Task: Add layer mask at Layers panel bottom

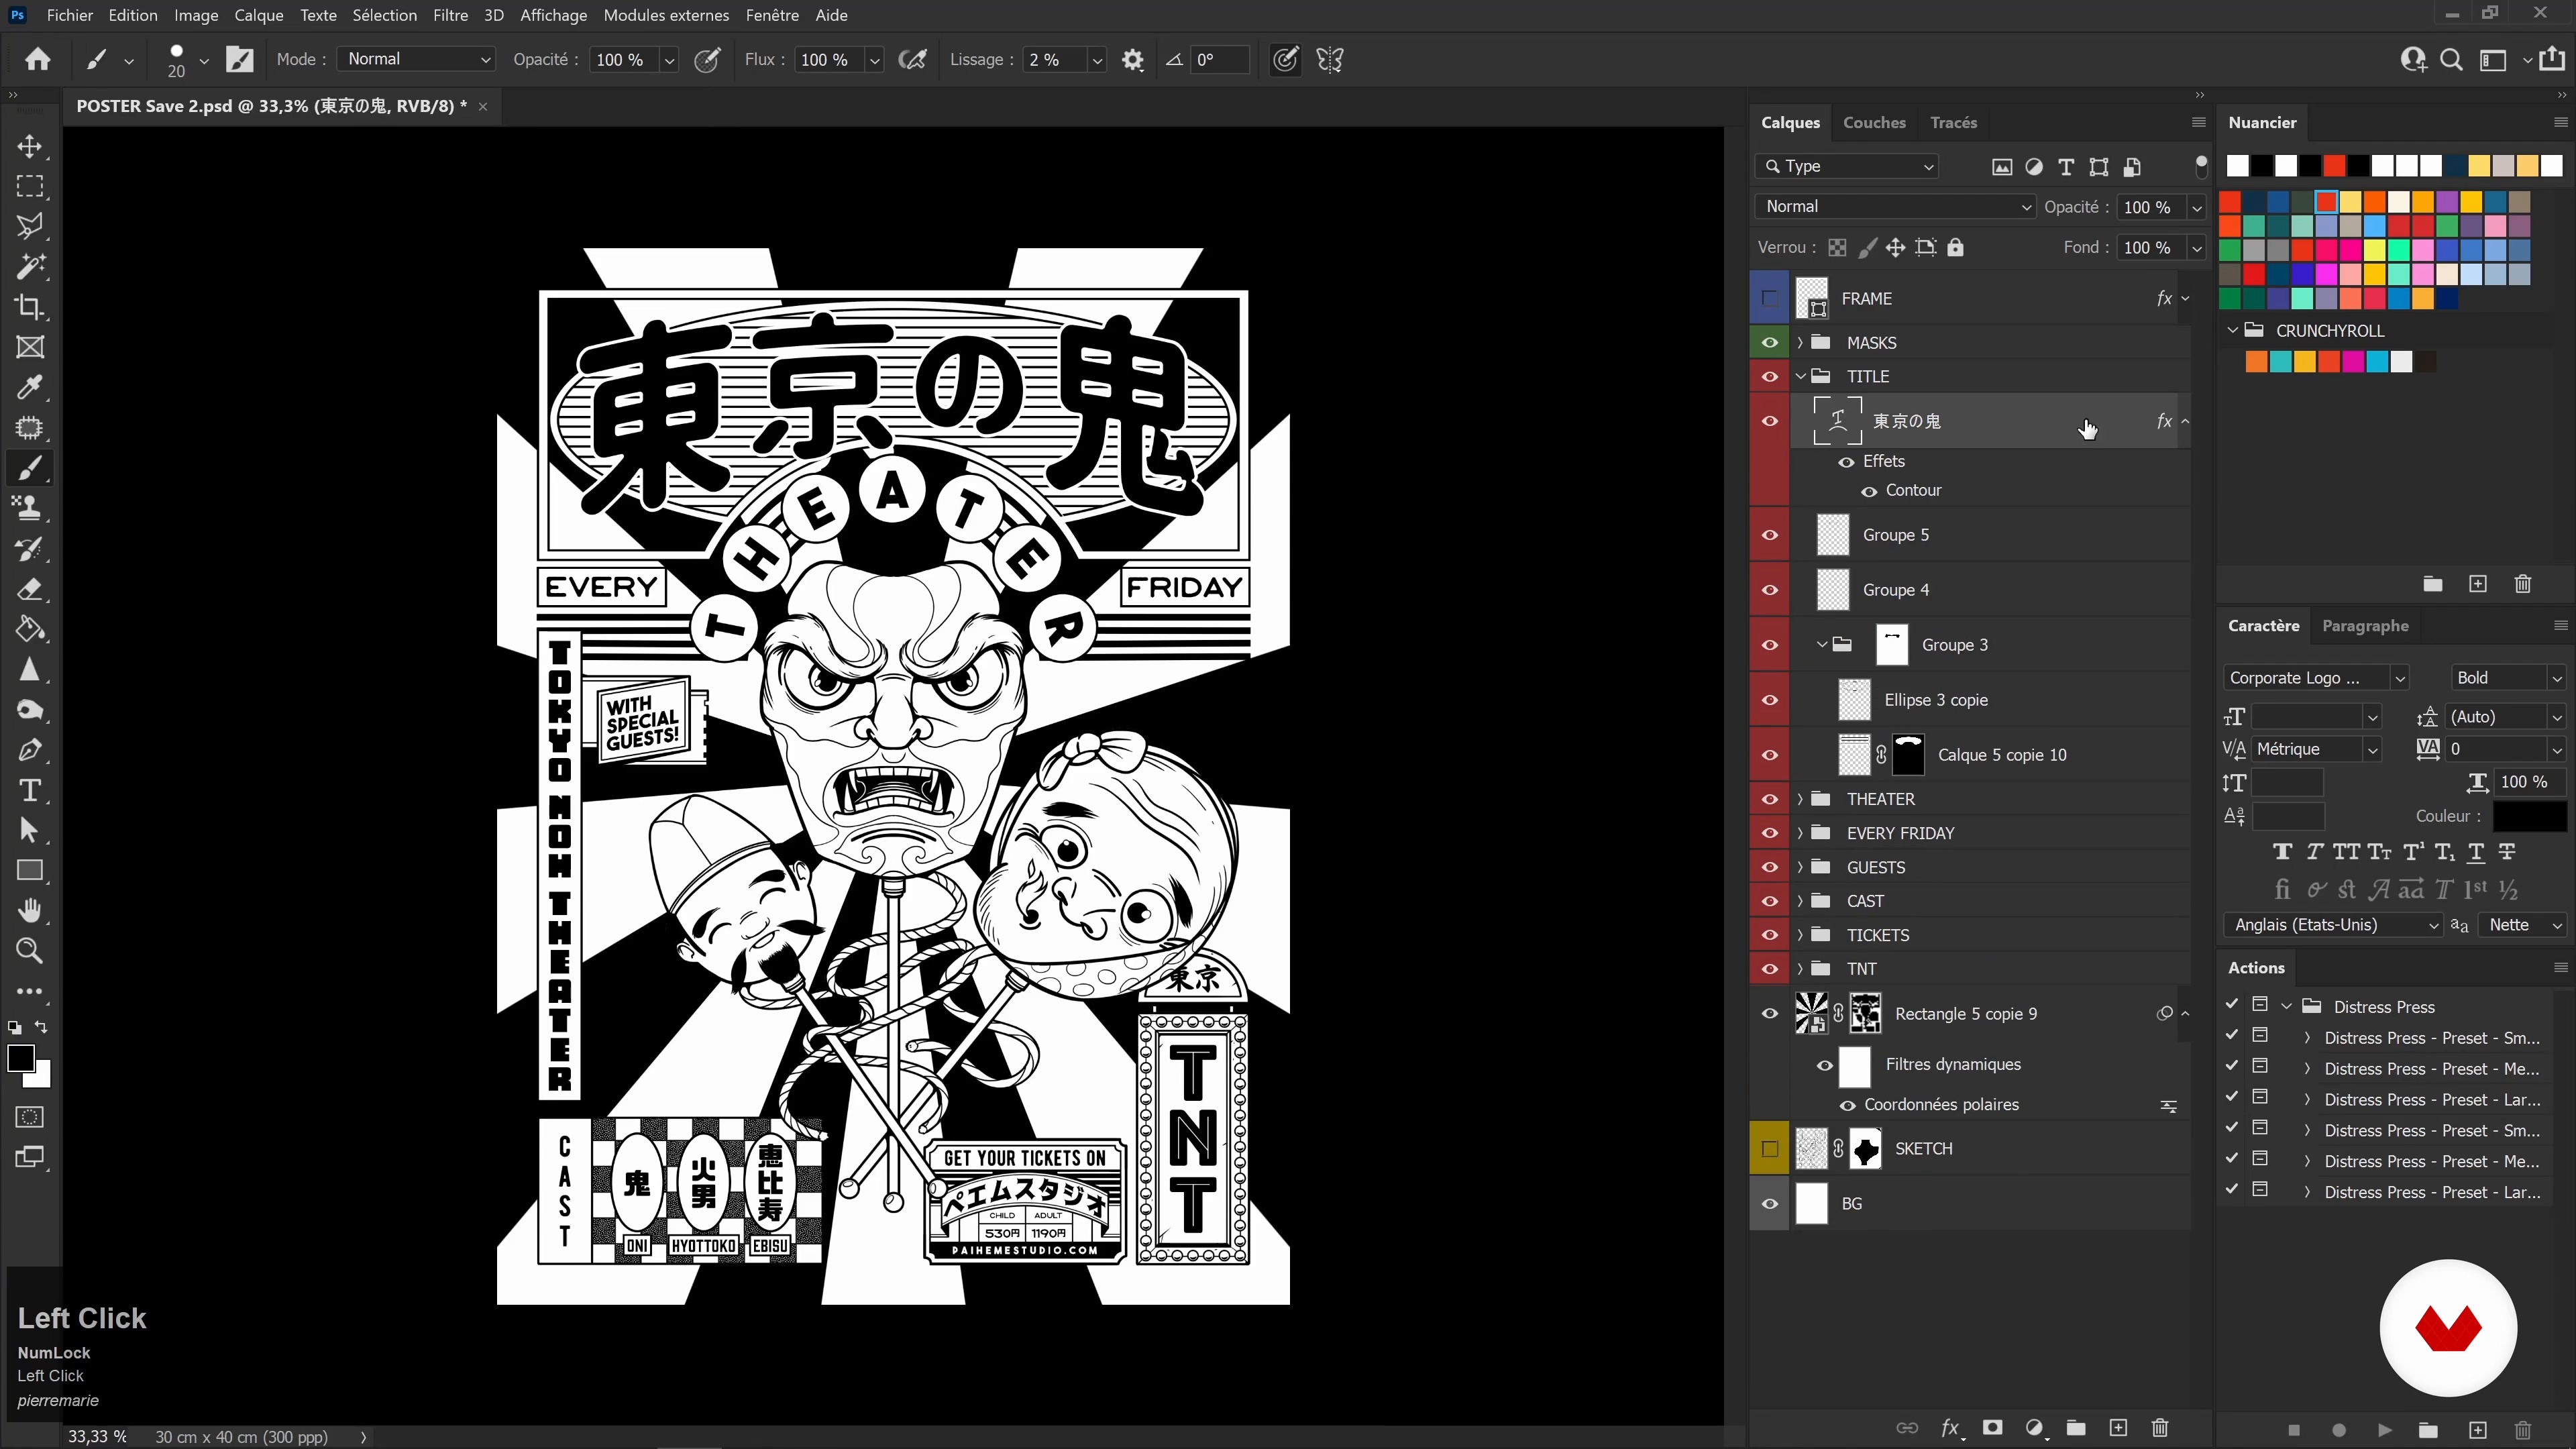Action: click(x=1992, y=1428)
